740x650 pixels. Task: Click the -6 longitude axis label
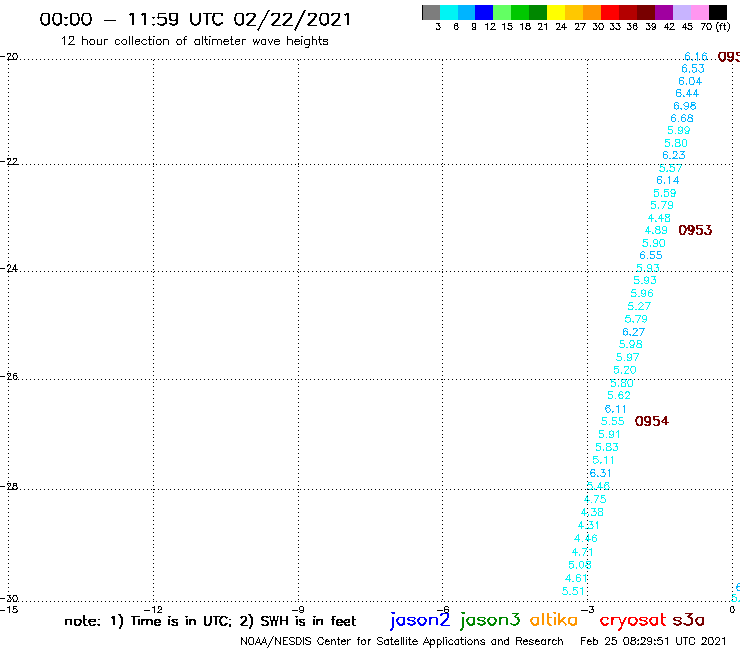[443, 610]
